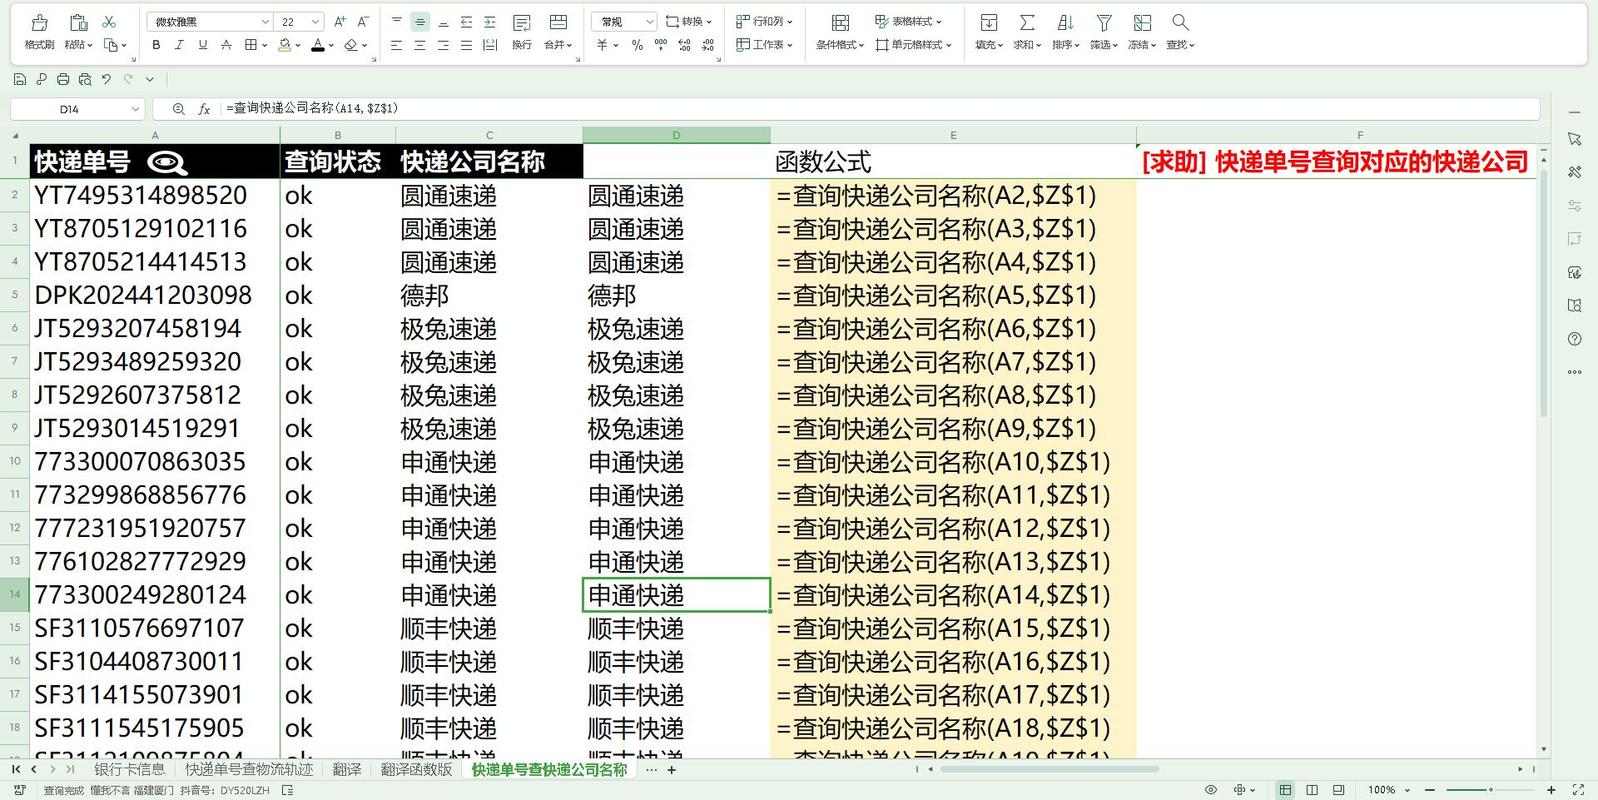
Task: Toggle vertical middle alignment
Action: pos(420,22)
